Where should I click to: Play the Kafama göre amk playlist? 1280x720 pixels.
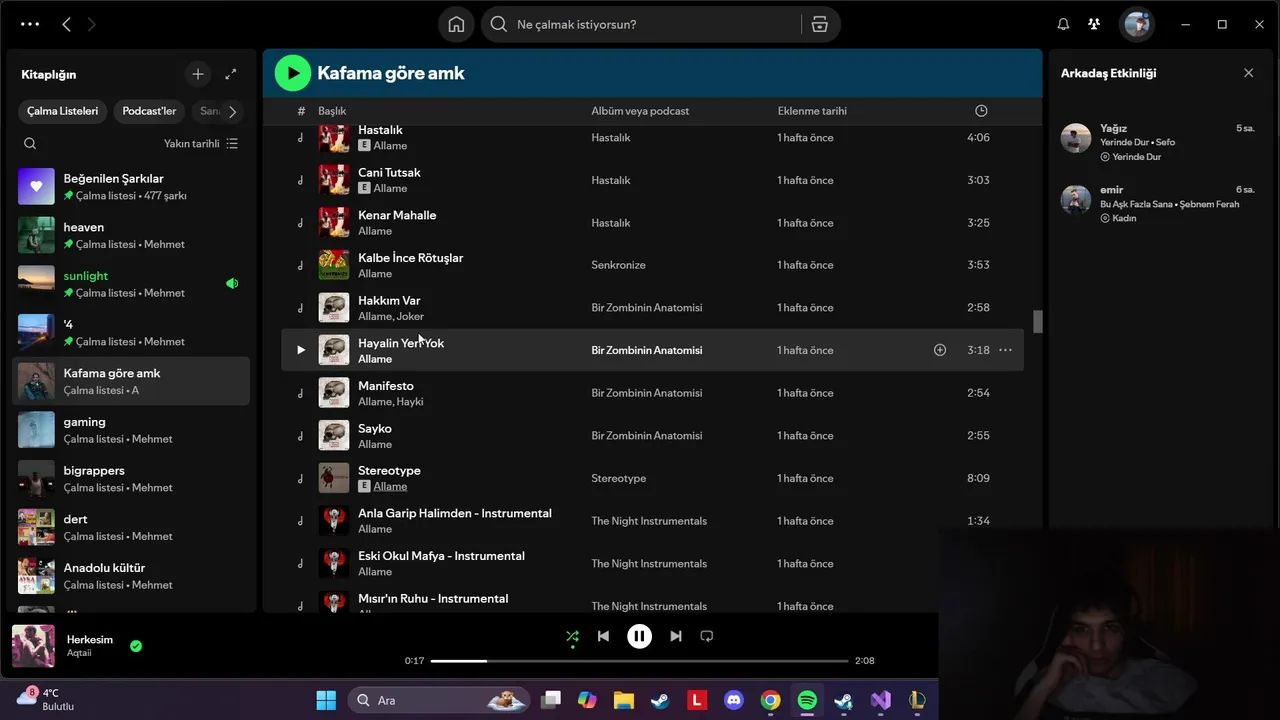[x=293, y=73]
